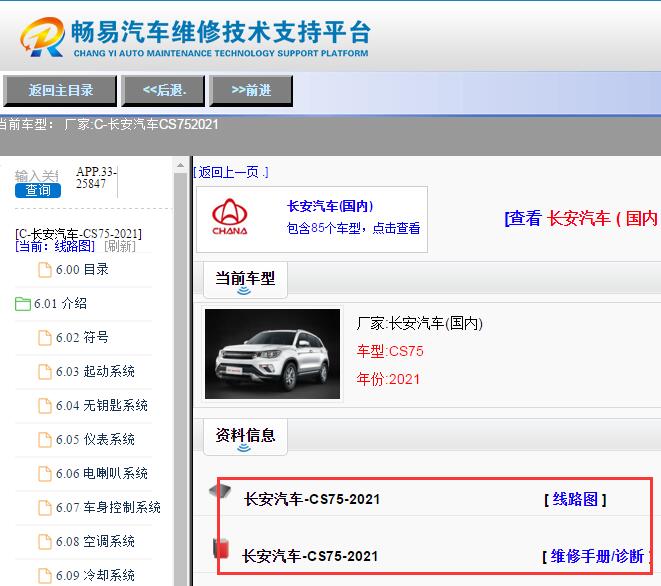Open 6.05 仪表系统 tree item
The image size is (661, 586).
(95, 439)
